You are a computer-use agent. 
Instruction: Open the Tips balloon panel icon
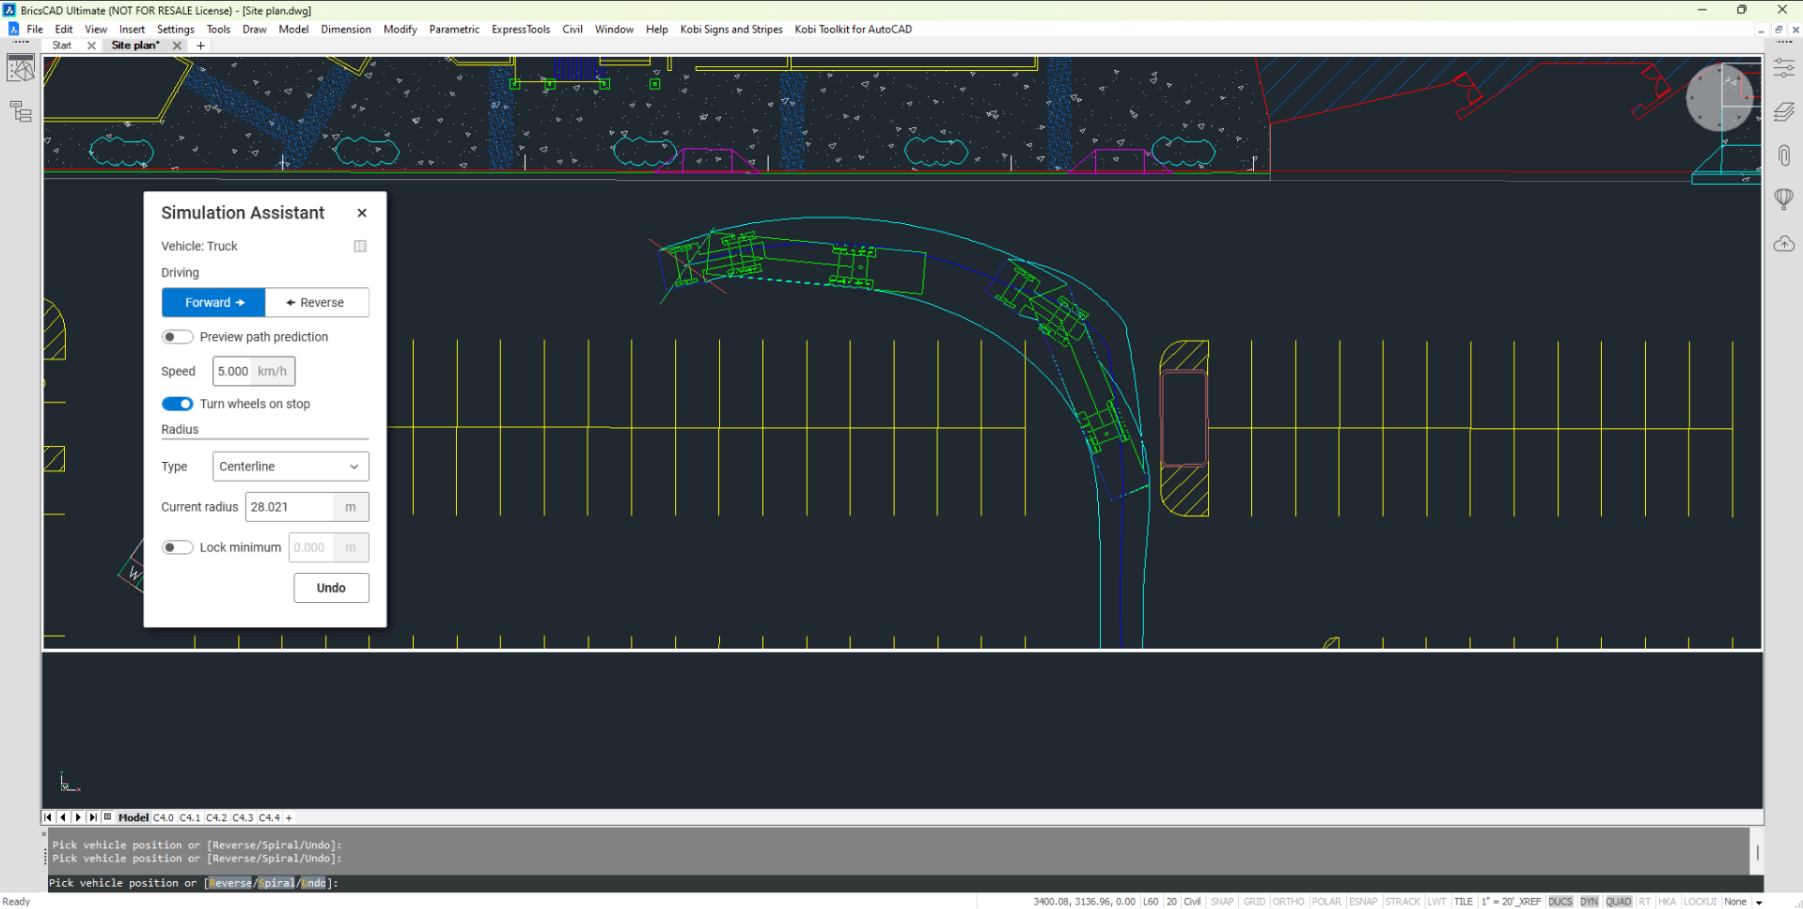1784,199
